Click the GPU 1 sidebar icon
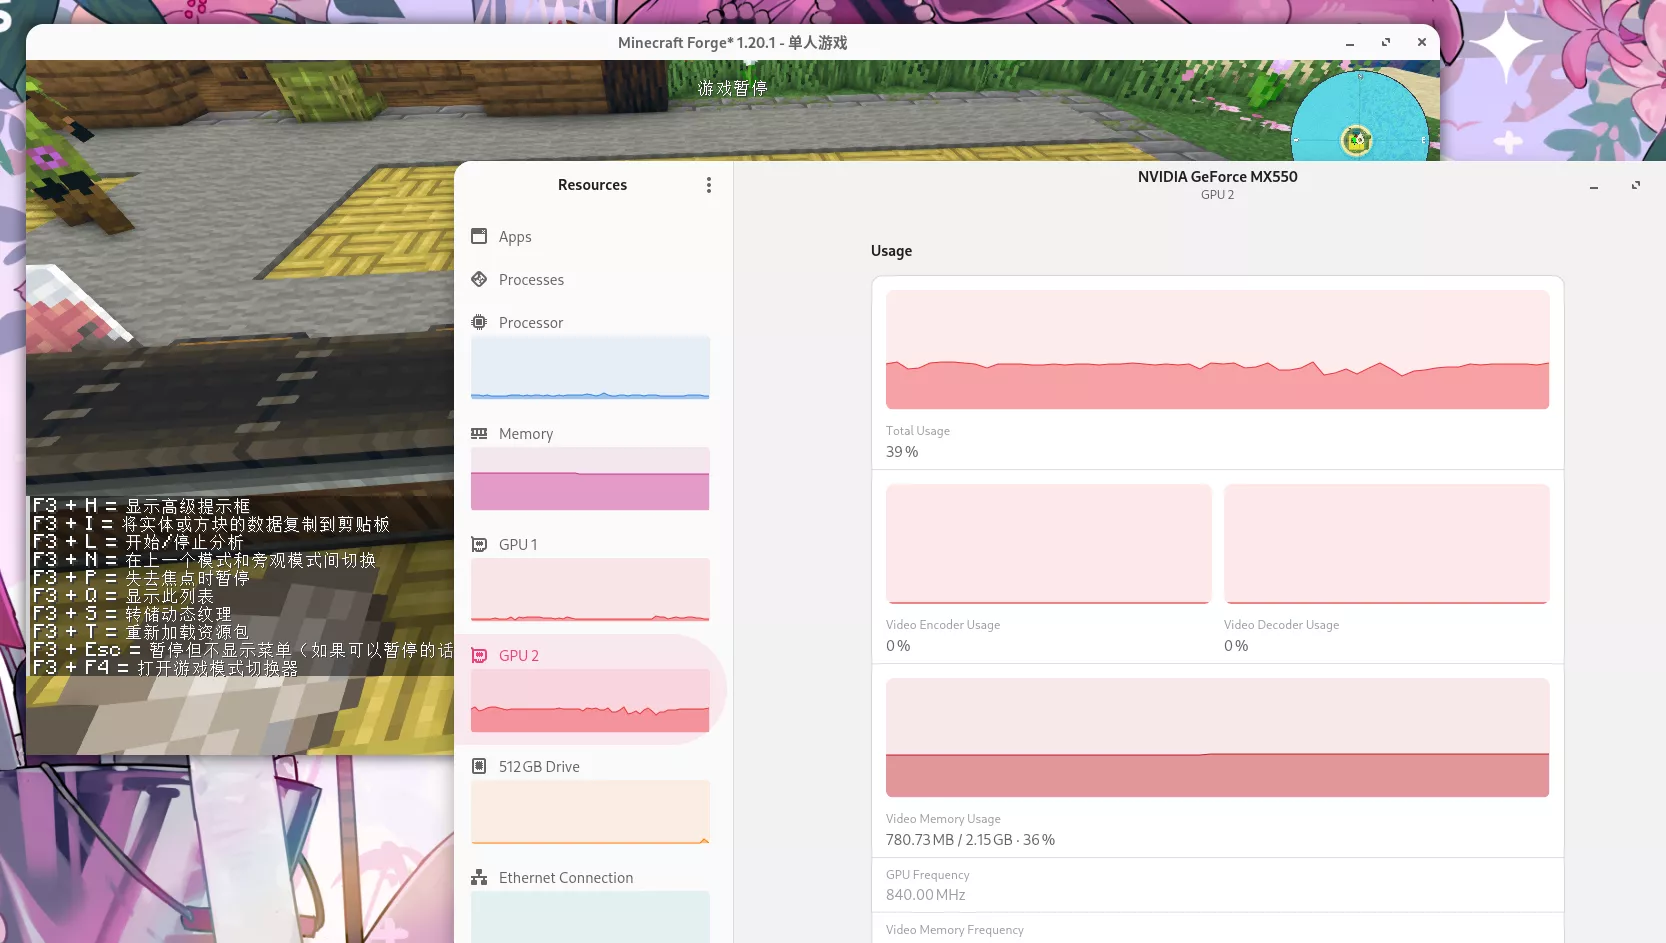Image resolution: width=1666 pixels, height=943 pixels. pos(479,544)
